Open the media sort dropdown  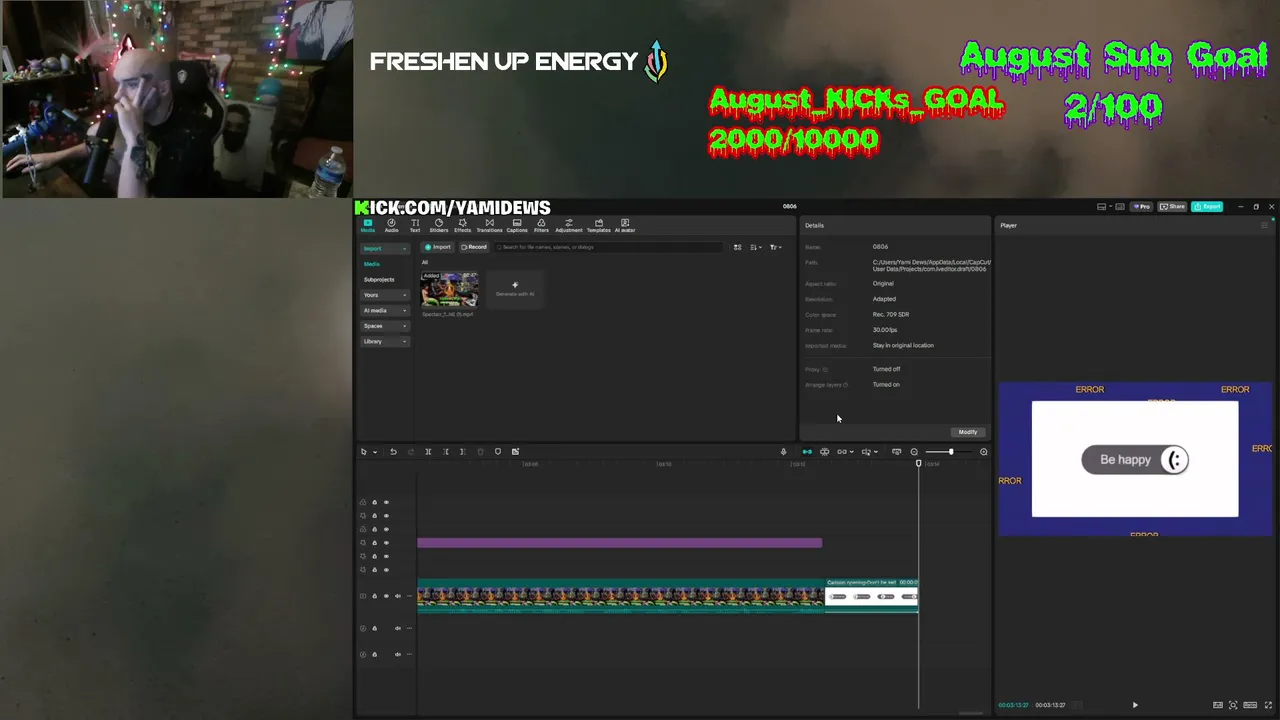click(755, 247)
